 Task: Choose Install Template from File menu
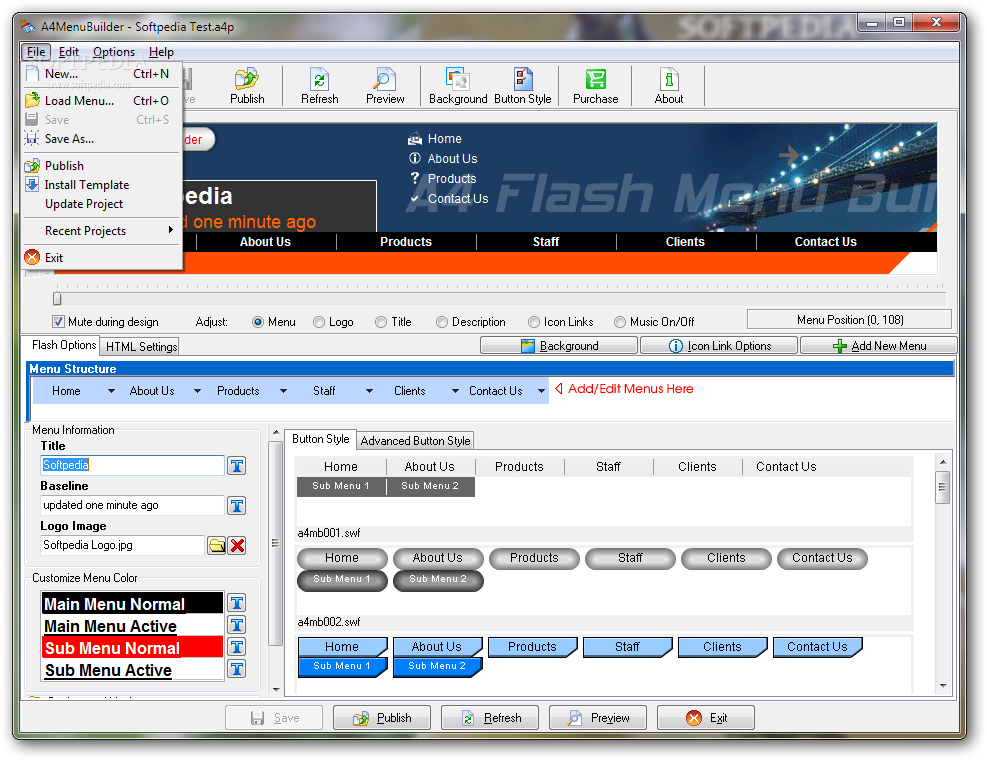tap(103, 184)
